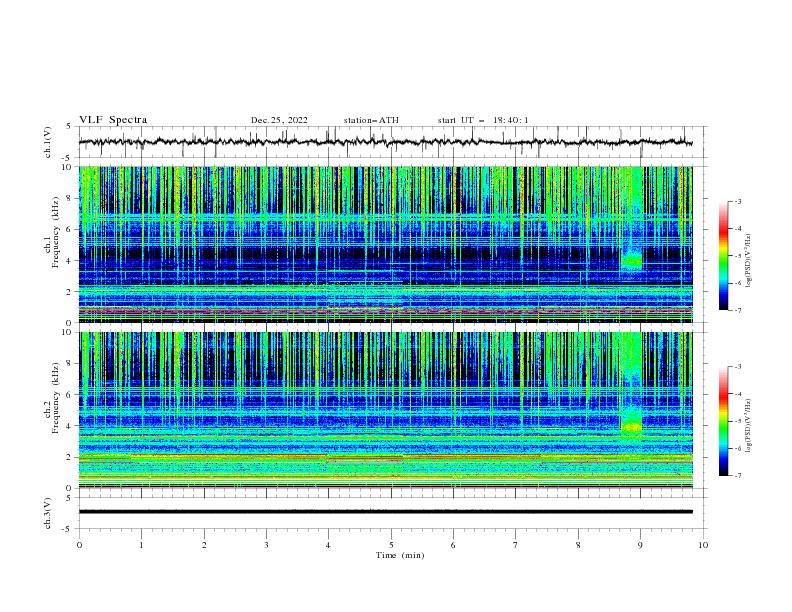792x612 pixels.
Task: Click the ch.1 PSD color scale bar
Action: pos(723,255)
